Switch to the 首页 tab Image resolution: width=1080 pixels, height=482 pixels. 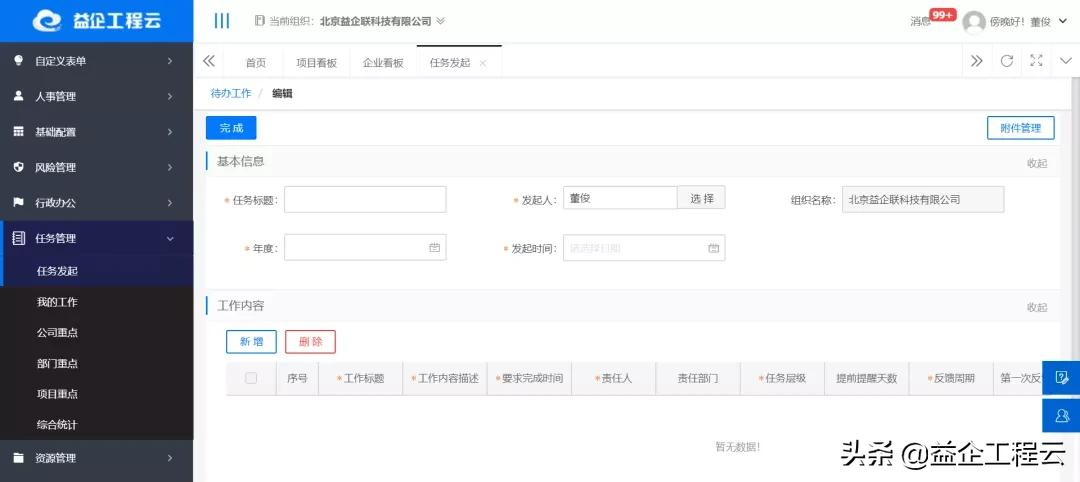pyautogui.click(x=256, y=63)
